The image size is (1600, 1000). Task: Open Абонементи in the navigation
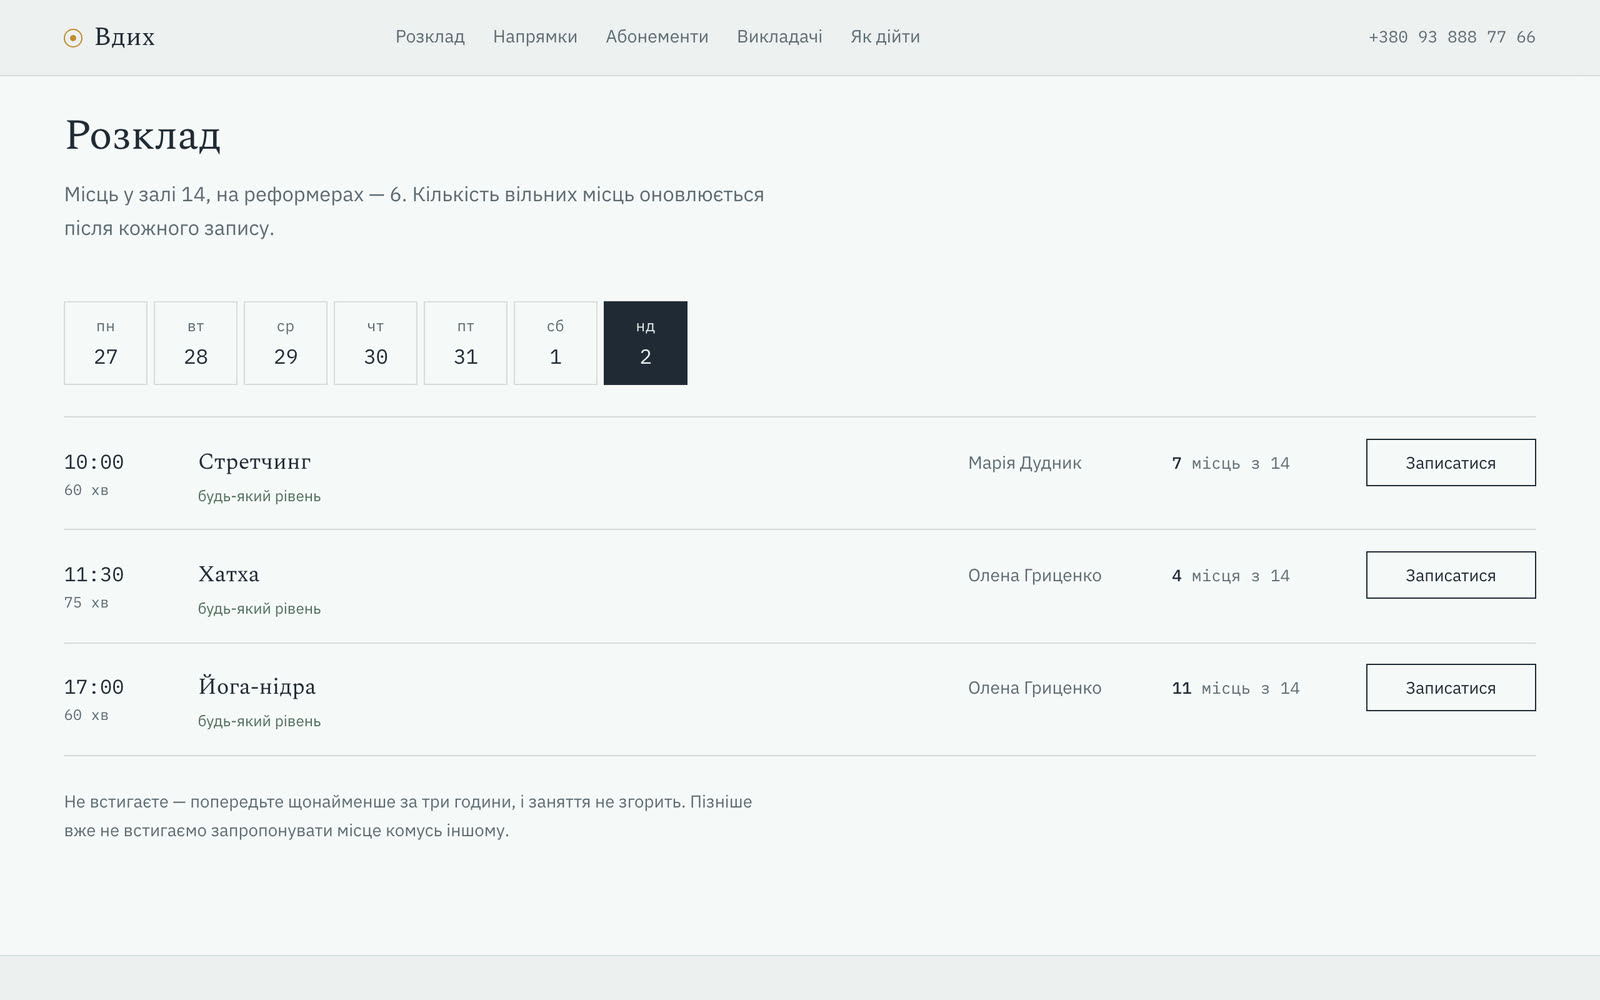657,37
